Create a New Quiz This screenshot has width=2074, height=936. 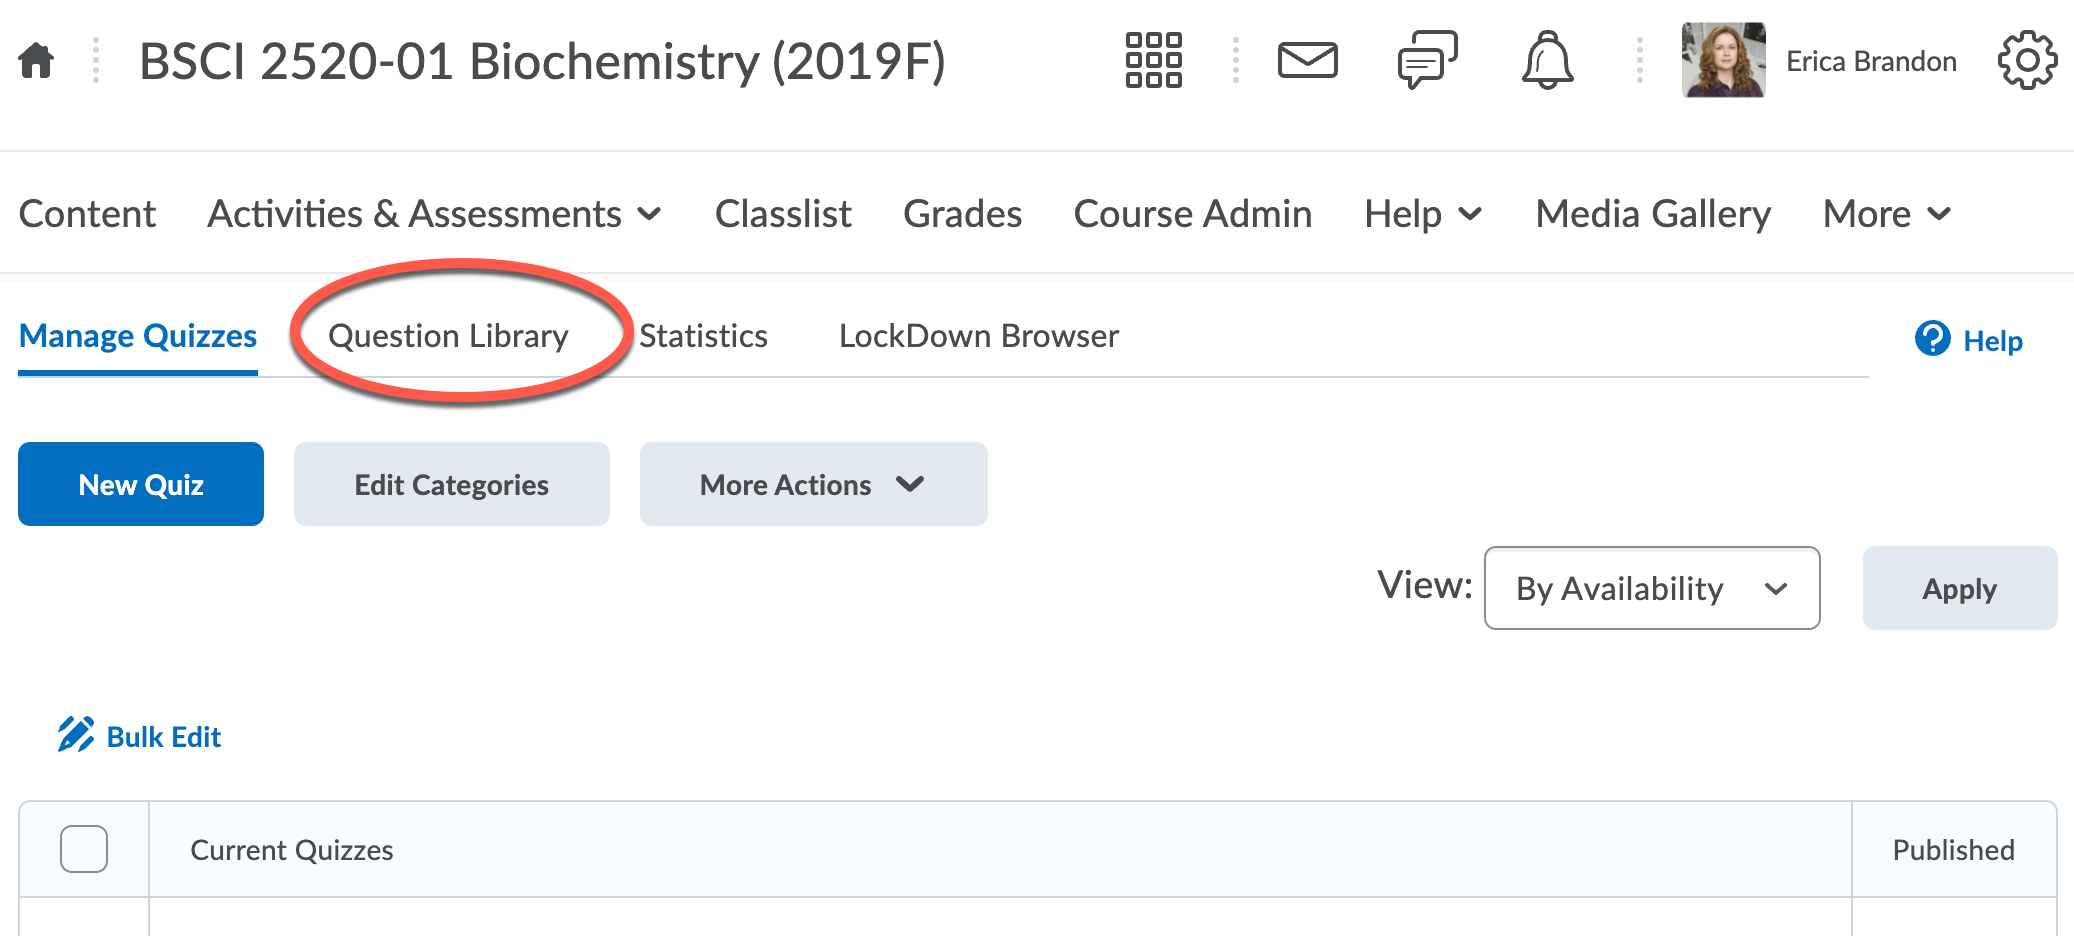click(141, 485)
